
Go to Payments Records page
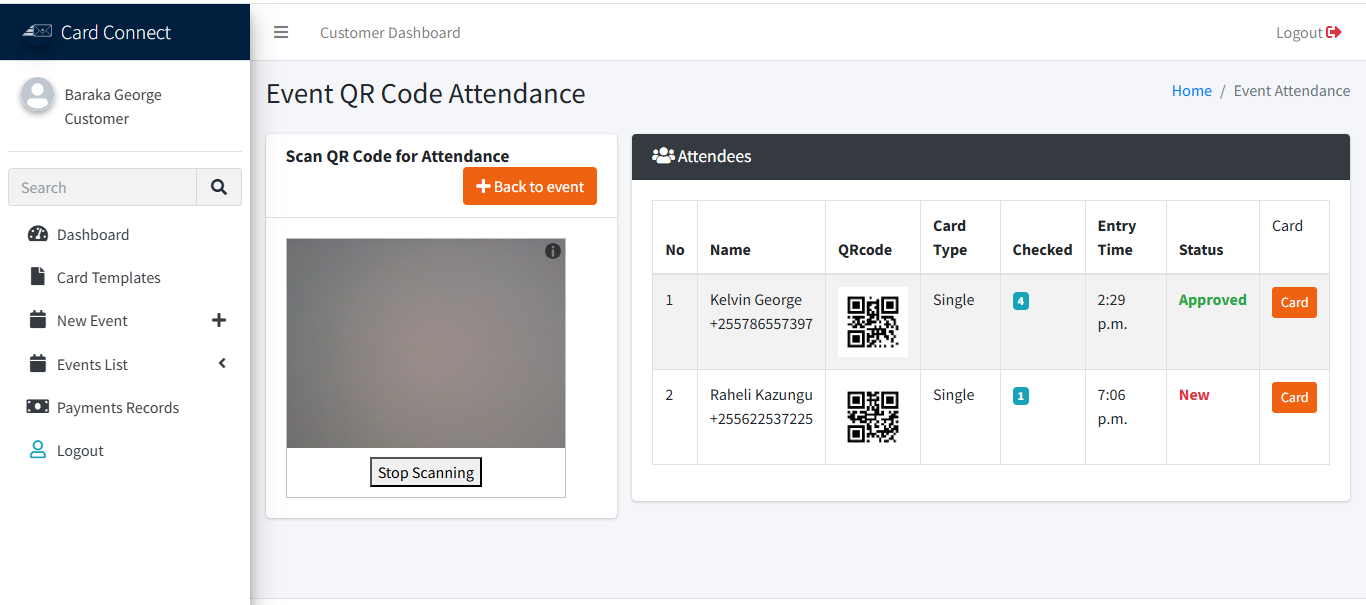[117, 407]
